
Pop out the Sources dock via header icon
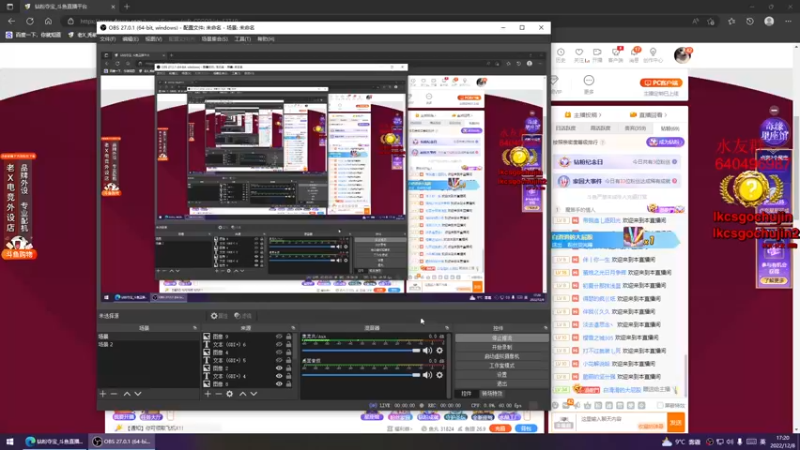(293, 328)
